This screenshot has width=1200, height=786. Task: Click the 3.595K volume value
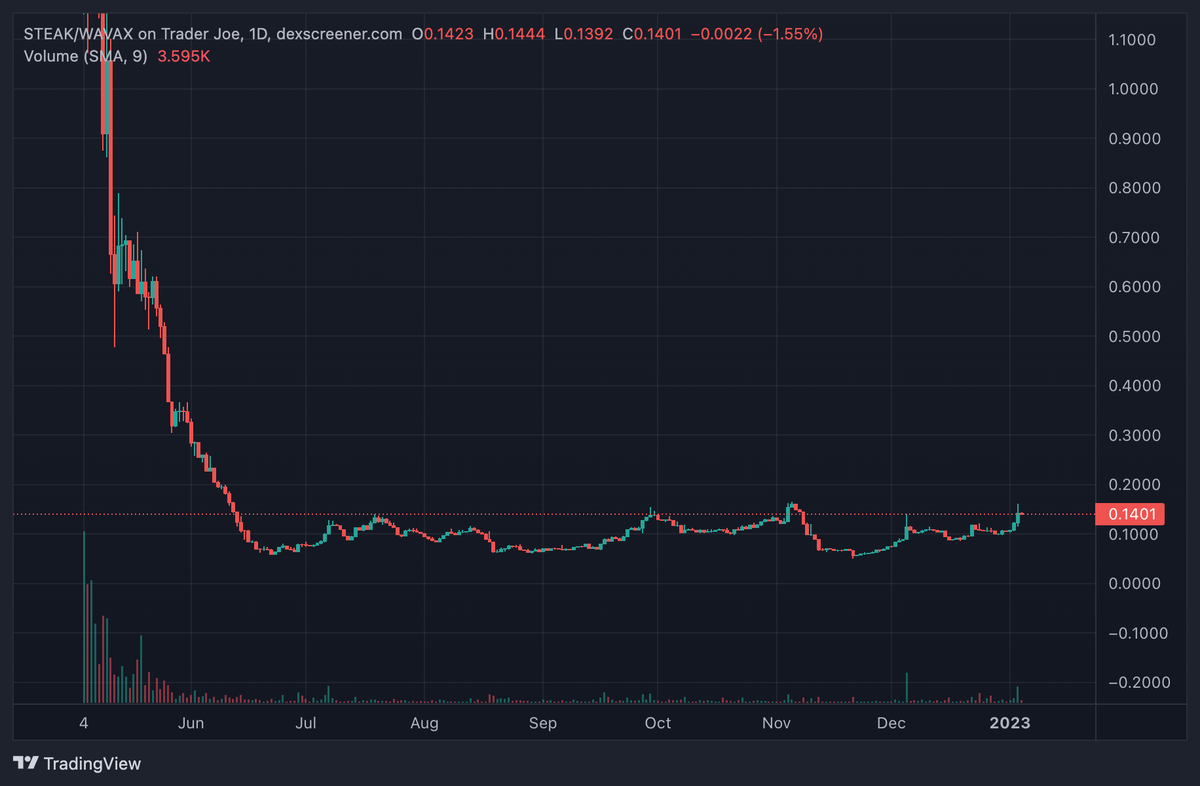pyautogui.click(x=182, y=56)
